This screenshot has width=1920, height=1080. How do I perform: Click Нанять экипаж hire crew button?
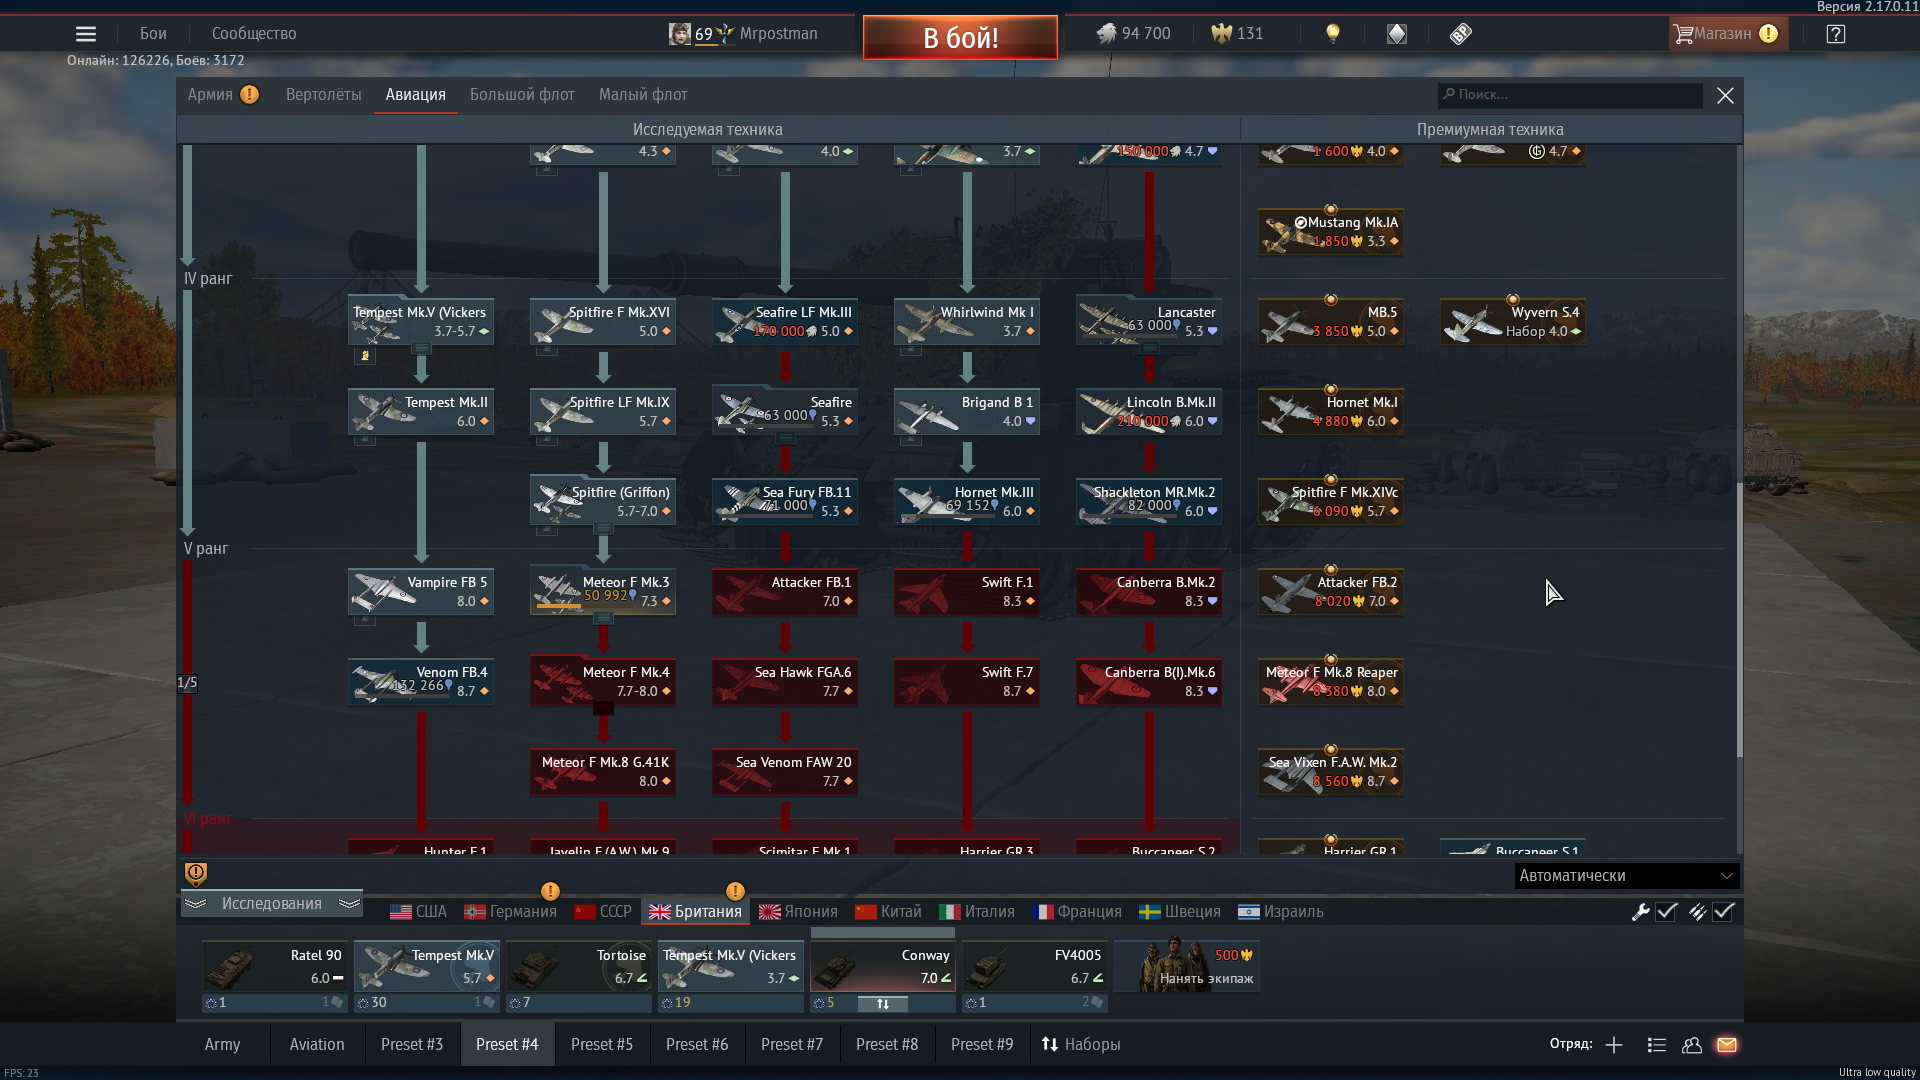(x=1187, y=966)
